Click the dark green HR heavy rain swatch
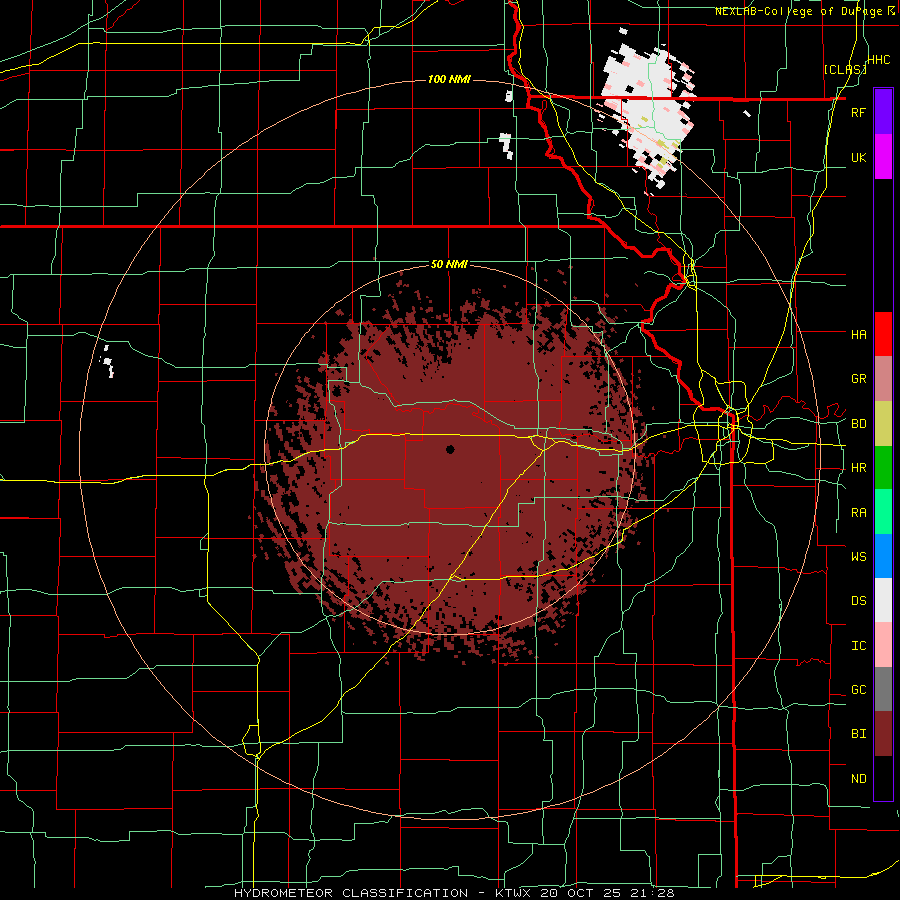Image resolution: width=900 pixels, height=900 pixels. (x=883, y=468)
